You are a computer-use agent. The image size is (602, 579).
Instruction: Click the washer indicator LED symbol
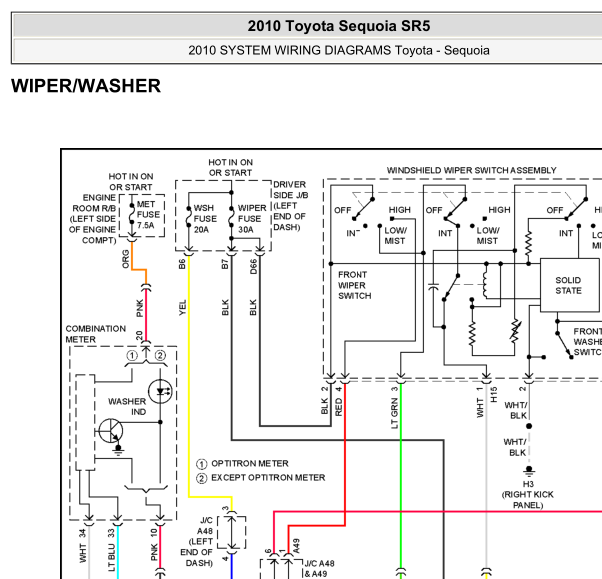pos(160,391)
